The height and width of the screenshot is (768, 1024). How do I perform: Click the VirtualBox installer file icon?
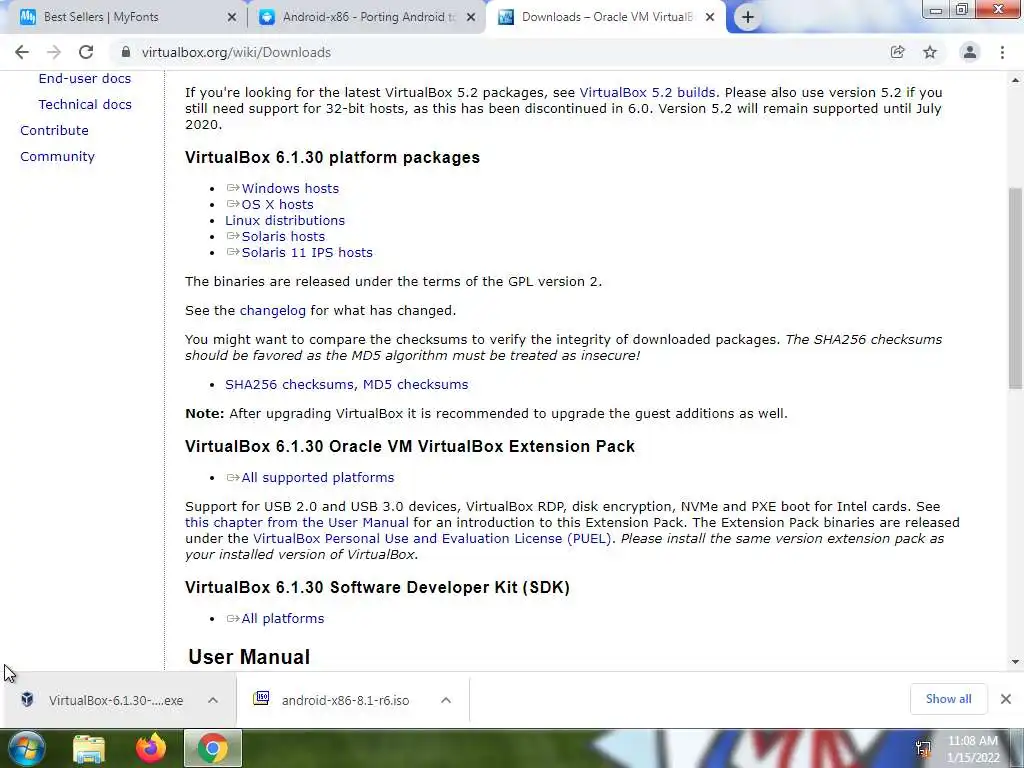(x=27, y=699)
